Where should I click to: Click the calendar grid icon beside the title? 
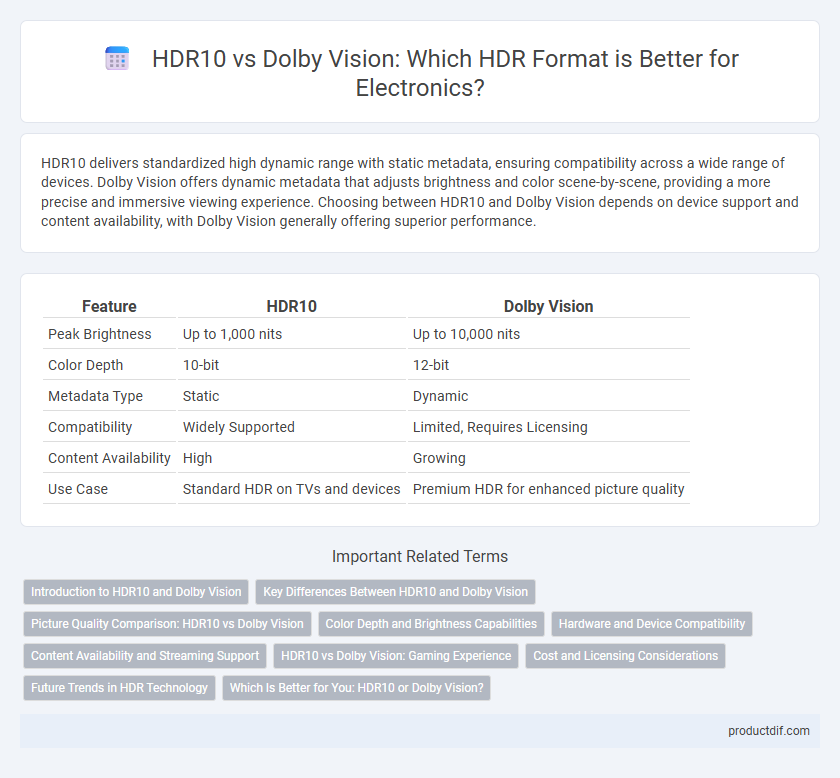click(117, 58)
